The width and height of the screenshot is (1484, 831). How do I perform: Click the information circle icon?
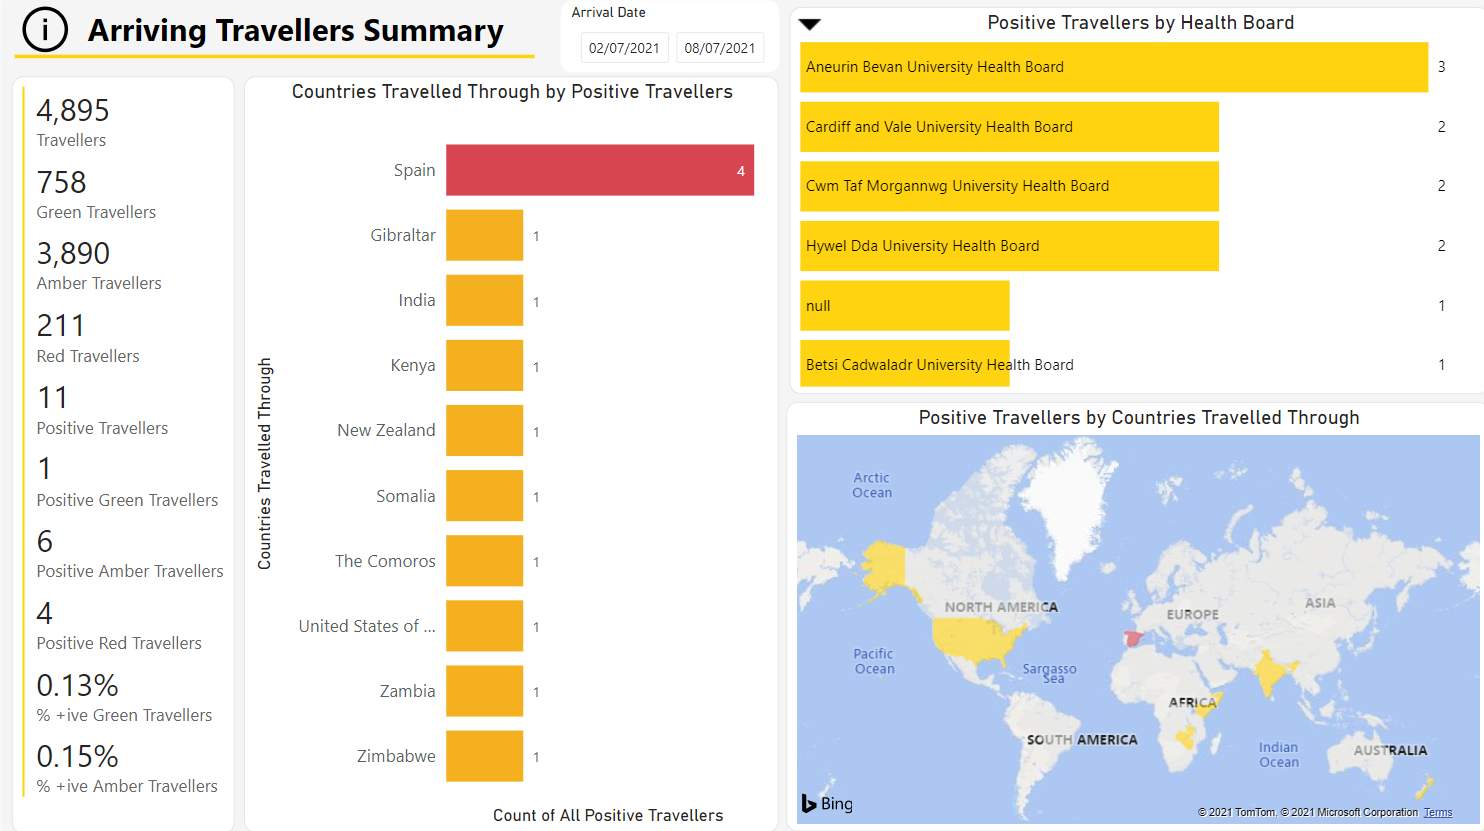click(x=45, y=30)
